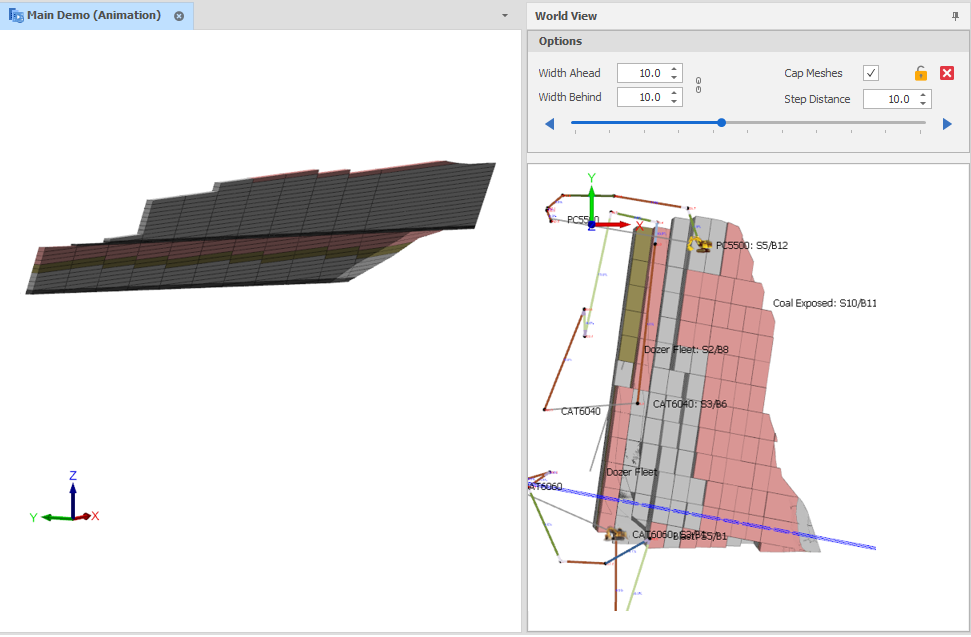Click the Options section header
Viewport: 971px width, 637px height.
point(560,41)
